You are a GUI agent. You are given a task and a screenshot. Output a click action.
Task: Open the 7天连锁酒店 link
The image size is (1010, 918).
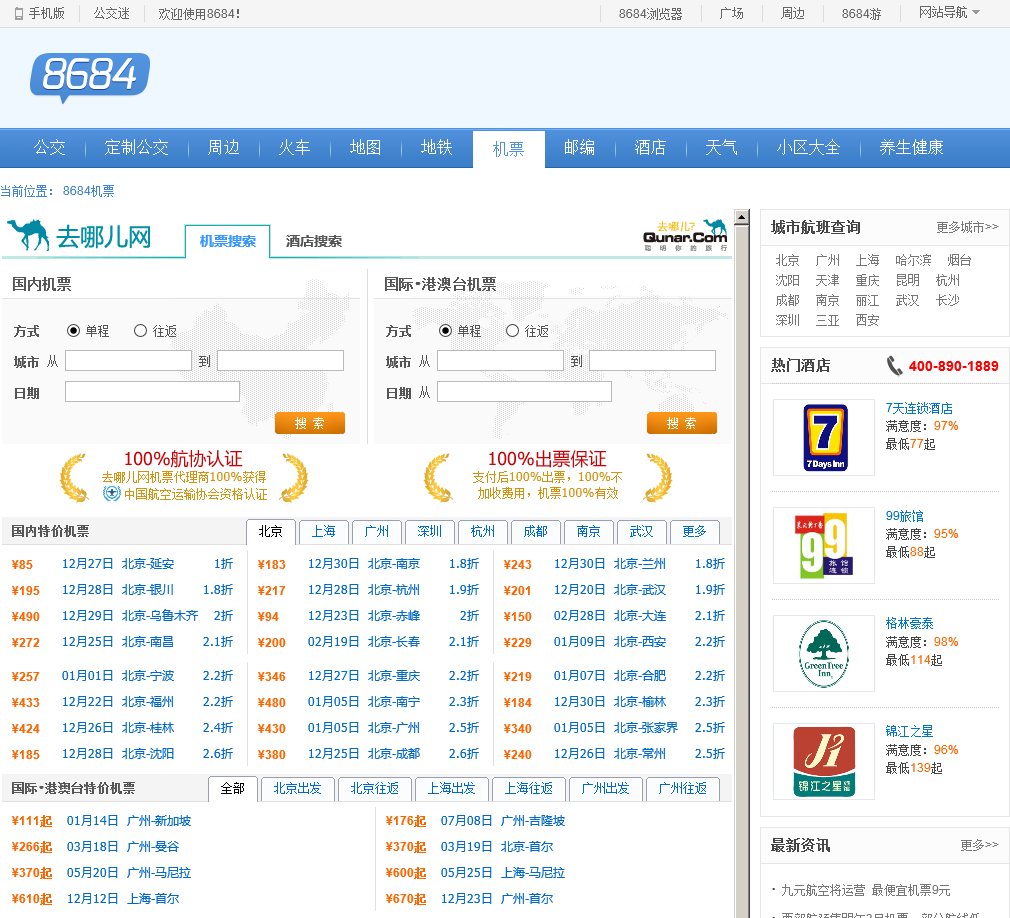click(919, 408)
